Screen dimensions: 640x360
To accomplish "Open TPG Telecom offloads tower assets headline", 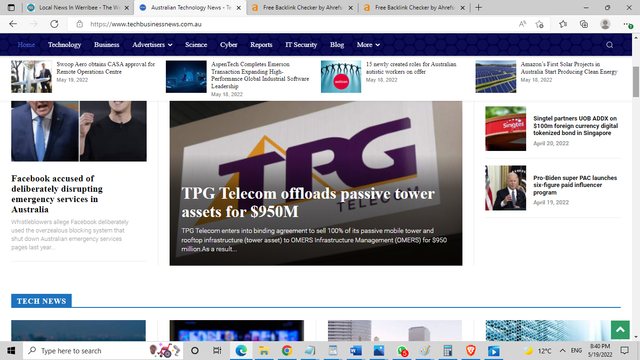I will [308, 202].
